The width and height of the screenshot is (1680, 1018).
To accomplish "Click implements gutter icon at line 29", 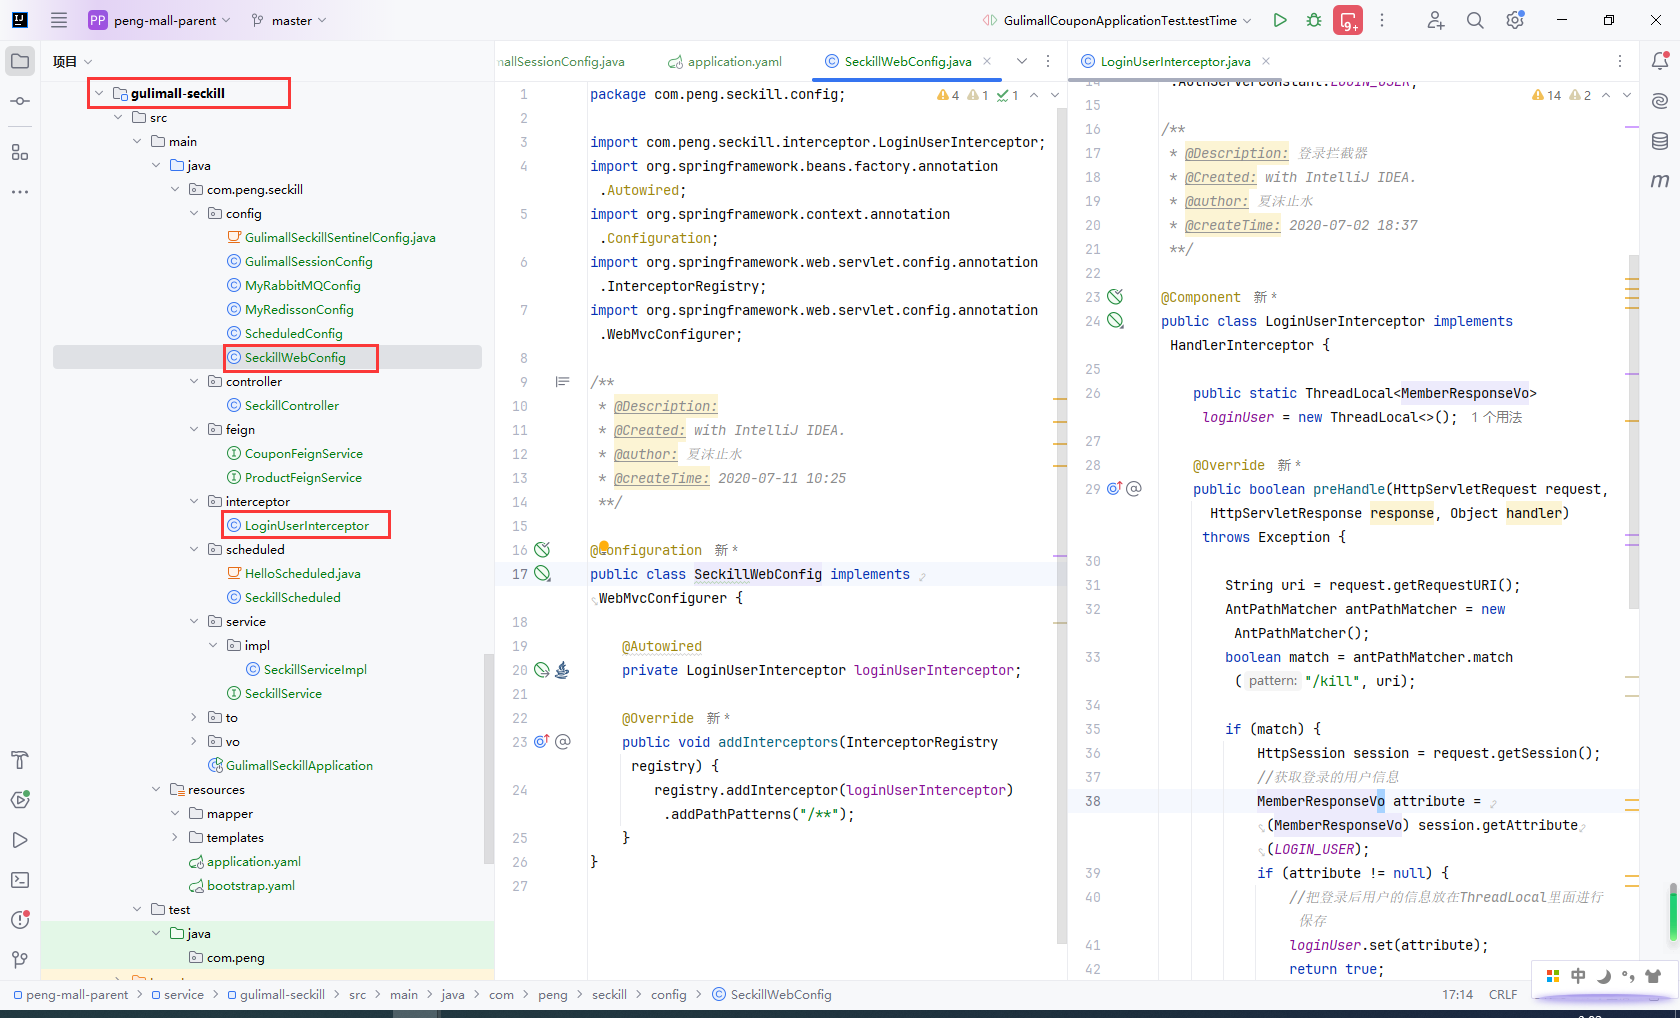I will (x=1114, y=489).
